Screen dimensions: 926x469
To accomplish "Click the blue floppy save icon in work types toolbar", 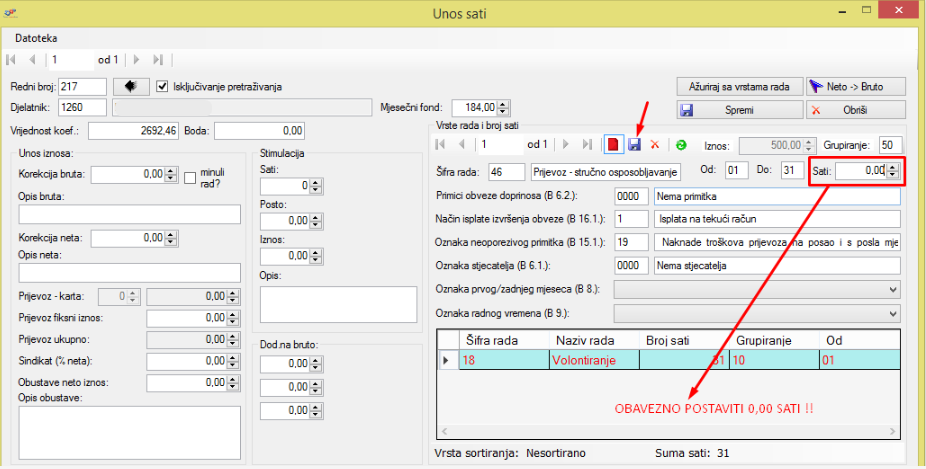I will point(634,144).
